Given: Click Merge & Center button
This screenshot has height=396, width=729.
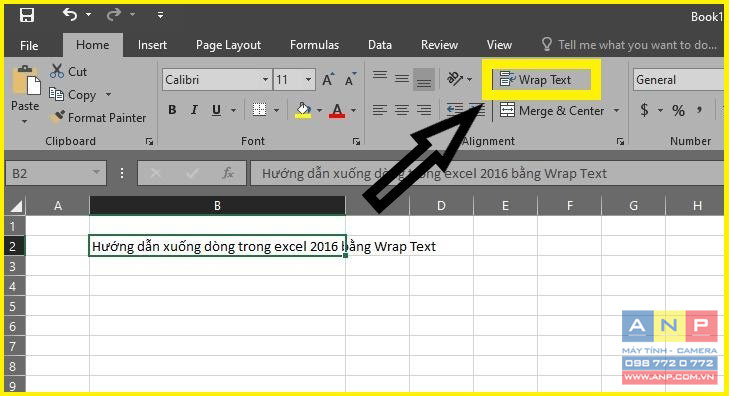Looking at the screenshot, I should pos(552,111).
